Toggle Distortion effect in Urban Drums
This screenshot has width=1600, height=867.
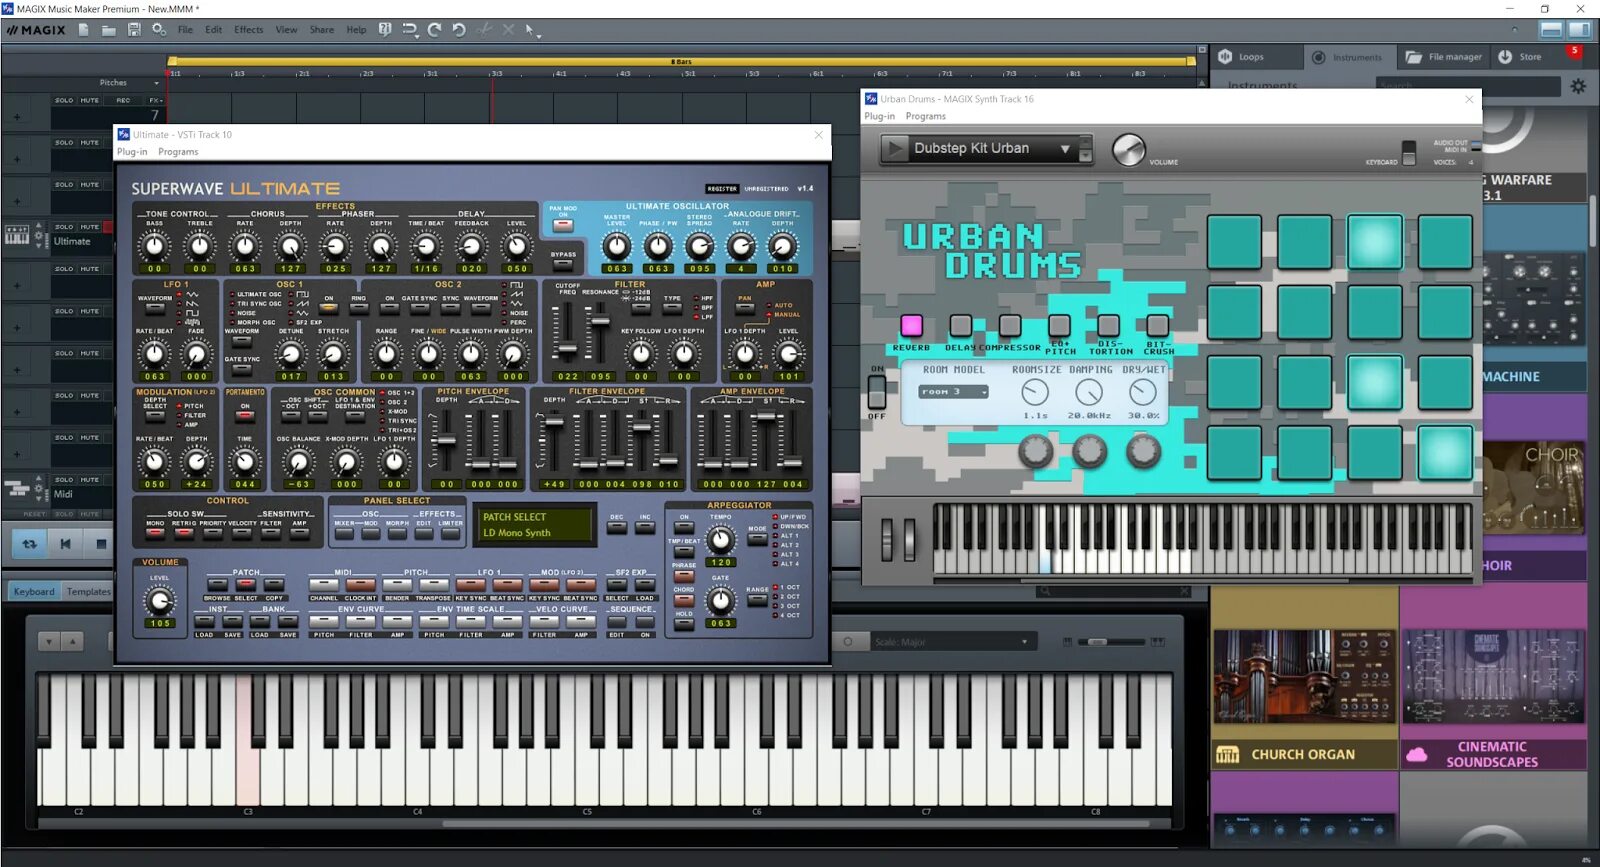[1108, 325]
